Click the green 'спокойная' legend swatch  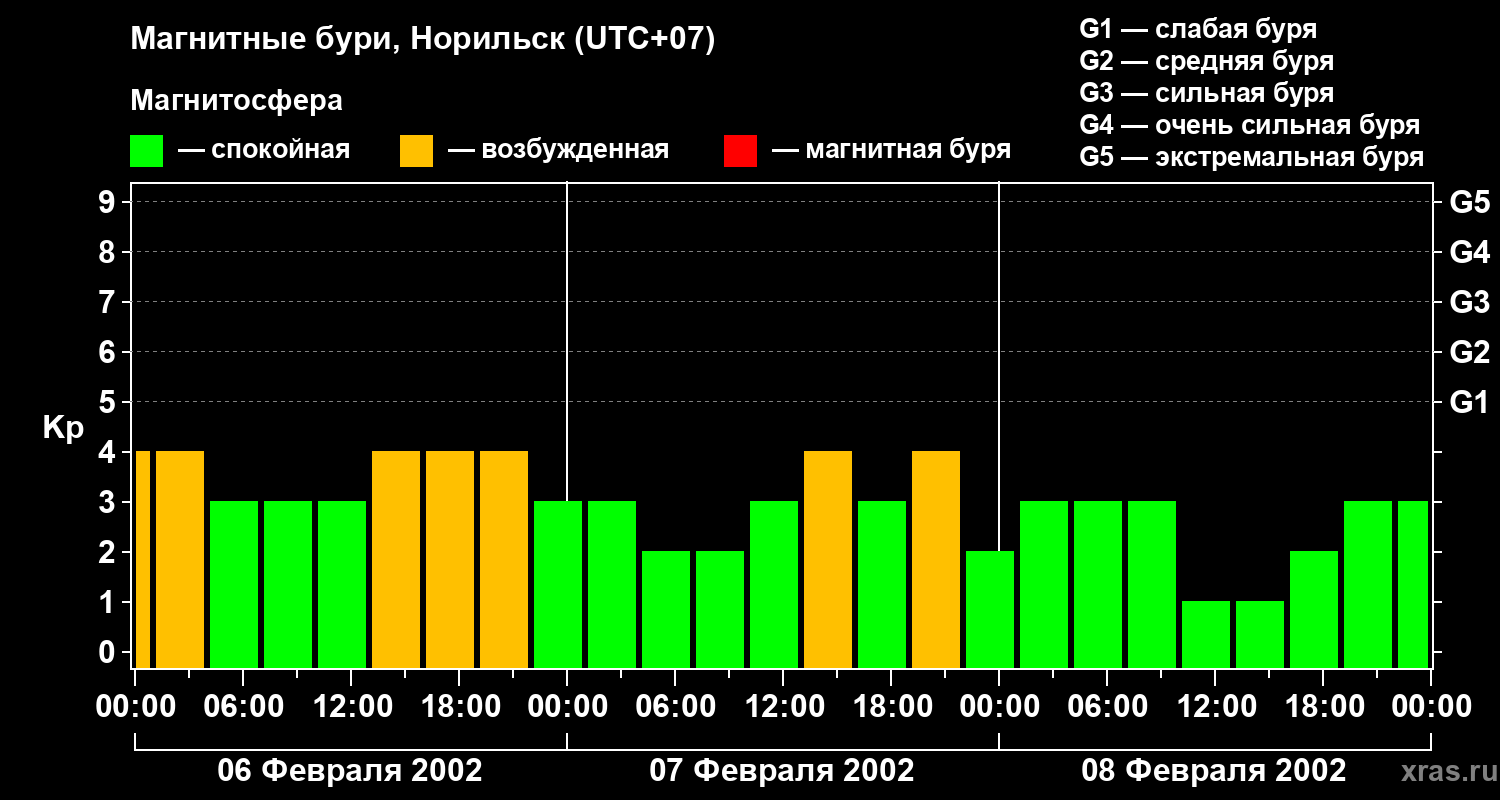146,151
